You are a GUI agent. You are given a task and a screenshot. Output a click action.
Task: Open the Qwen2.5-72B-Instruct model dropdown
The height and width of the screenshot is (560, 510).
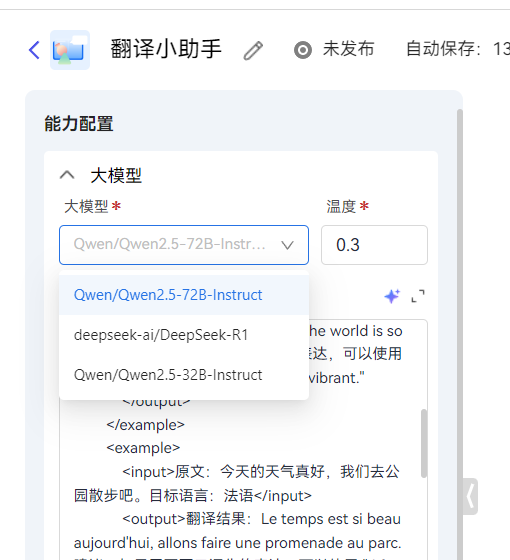184,245
